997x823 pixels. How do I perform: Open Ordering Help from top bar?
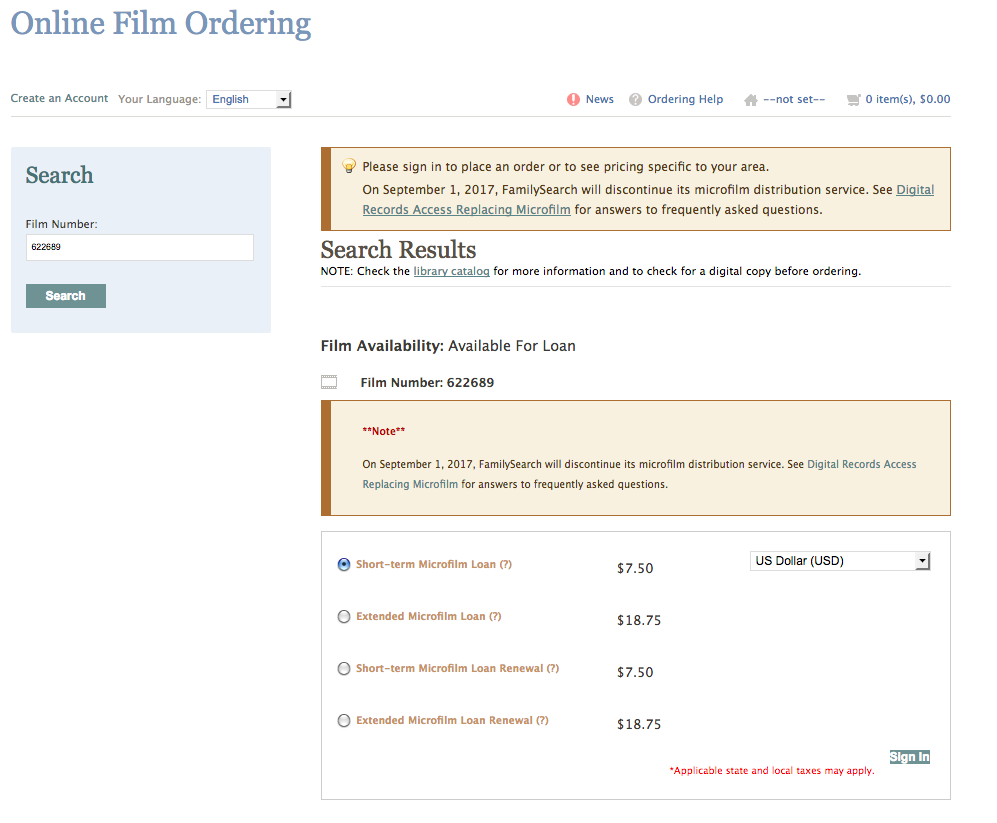tap(685, 99)
